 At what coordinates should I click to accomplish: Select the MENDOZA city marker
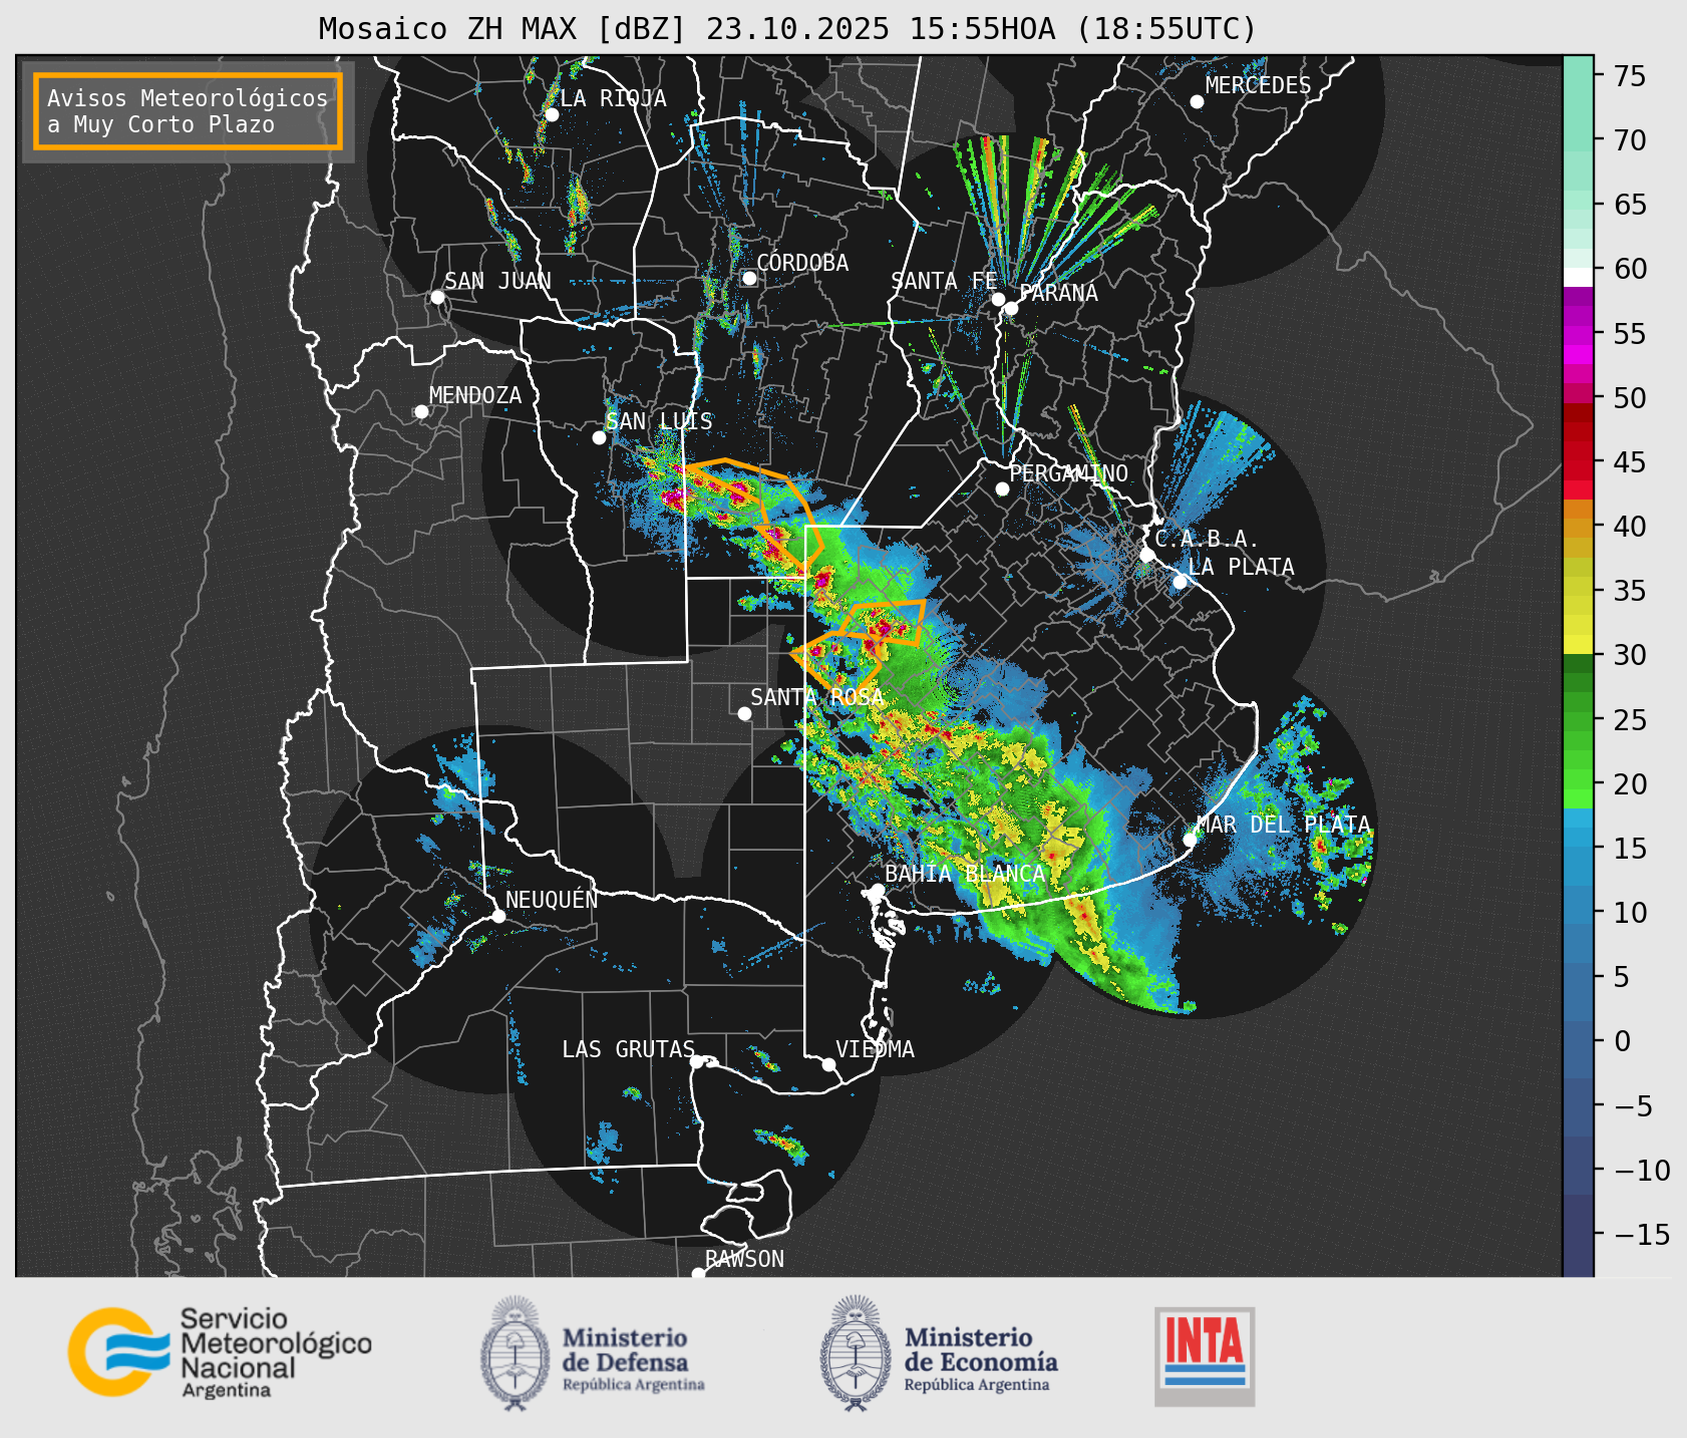tap(421, 412)
